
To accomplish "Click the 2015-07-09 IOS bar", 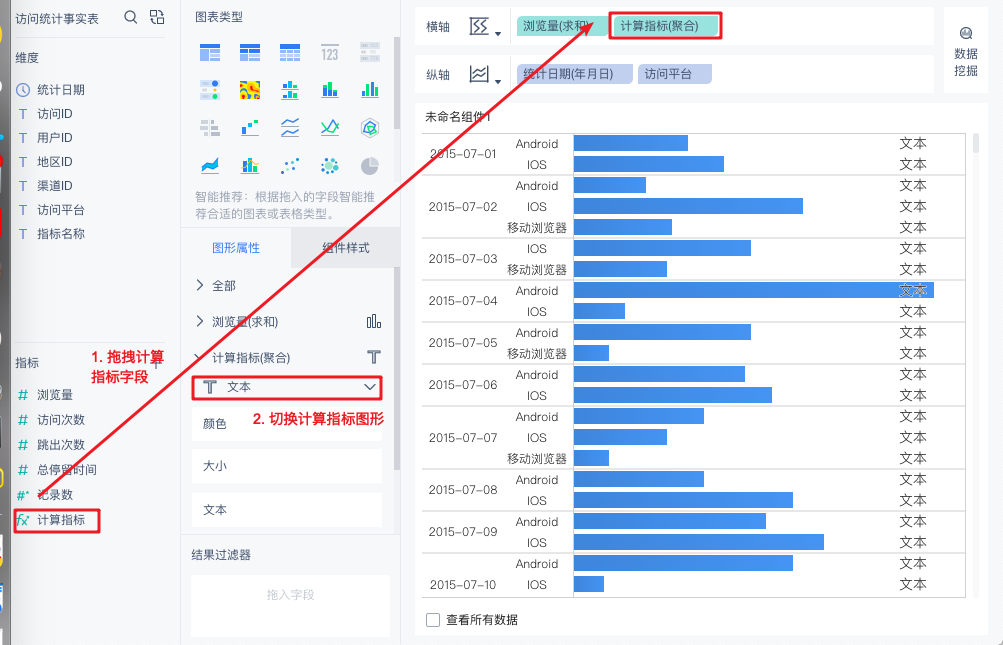I will pos(699,542).
